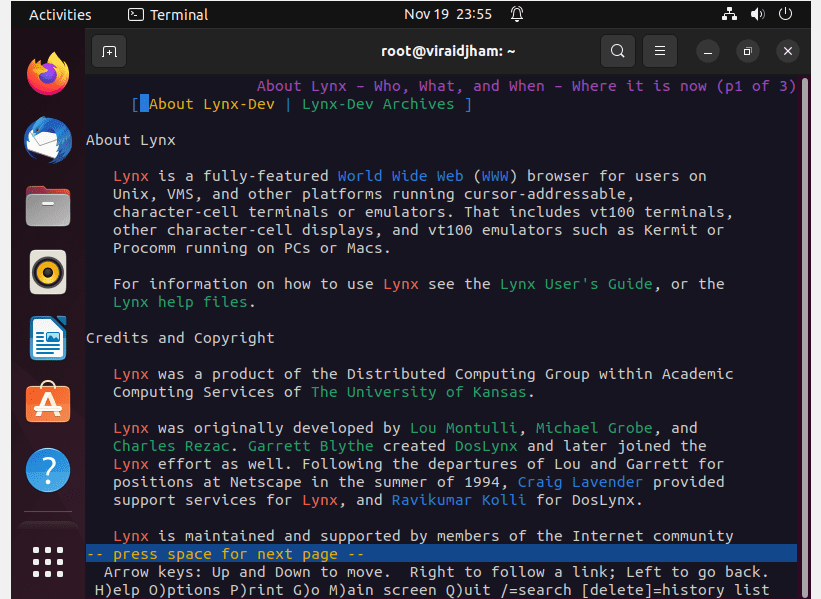Screen dimensions: 821x599
Task: Open the Files manager in the dock
Action: pyautogui.click(x=48, y=206)
